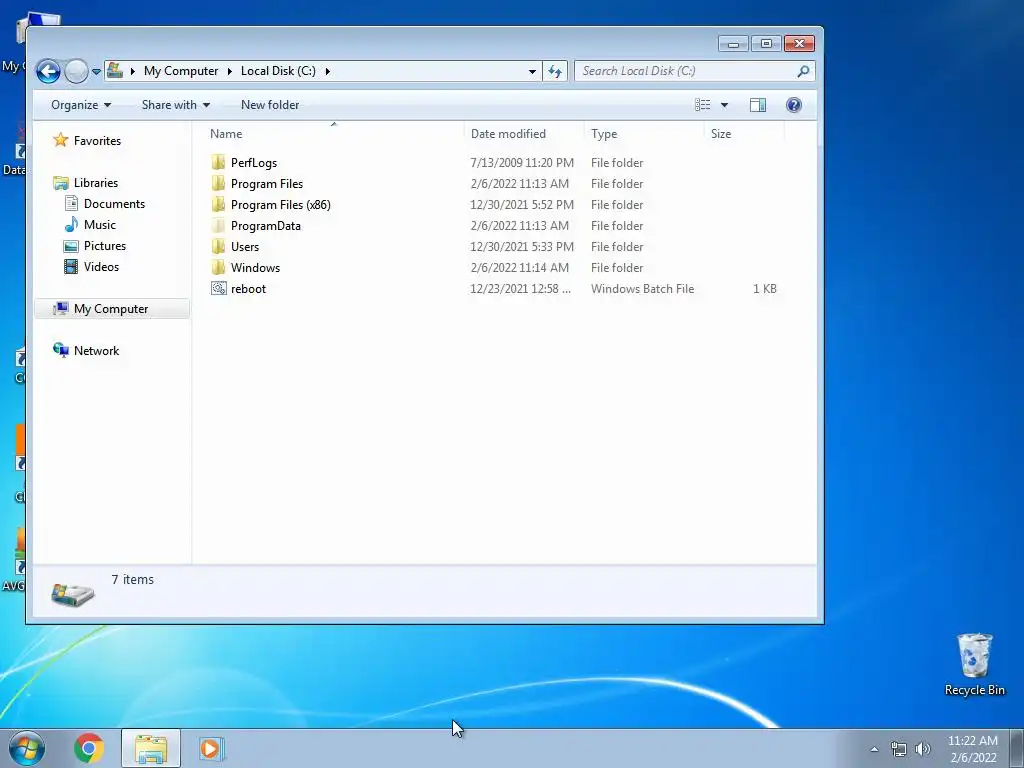Open address bar previous locations dropdown
The image size is (1024, 768).
pos(532,71)
